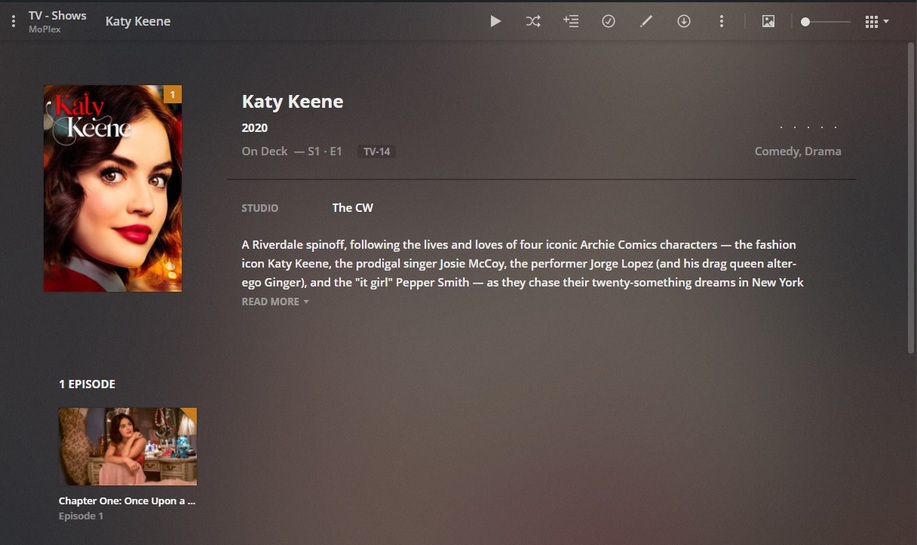Click the download icon in toolbar

pos(684,22)
